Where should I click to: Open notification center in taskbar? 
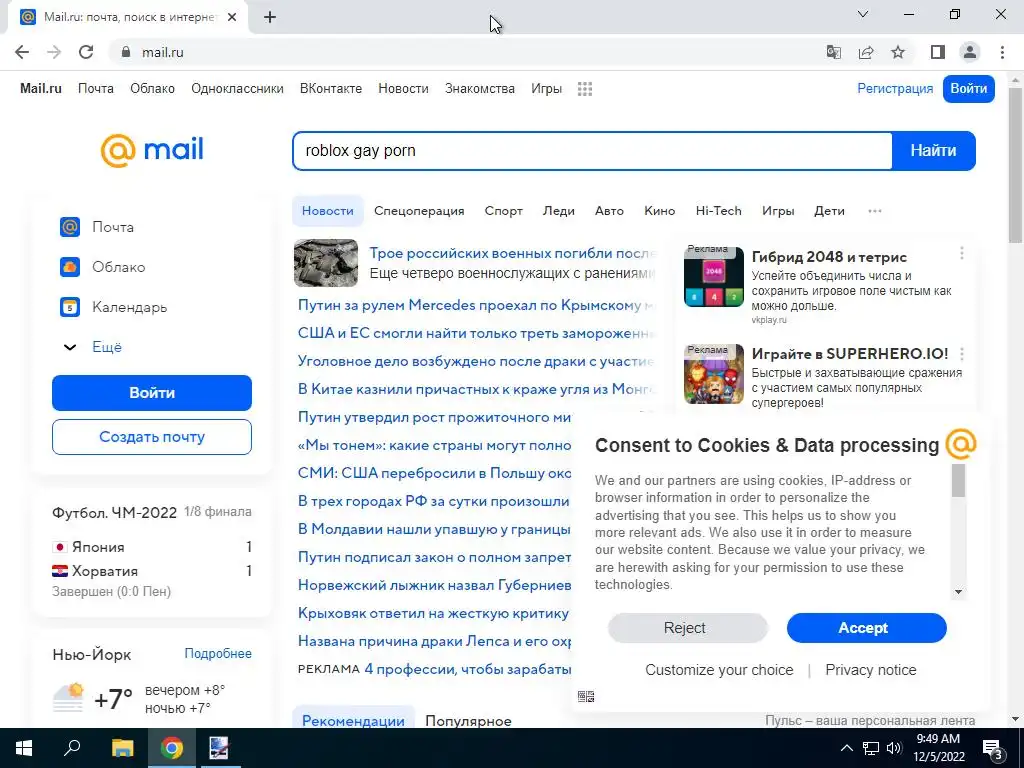993,748
